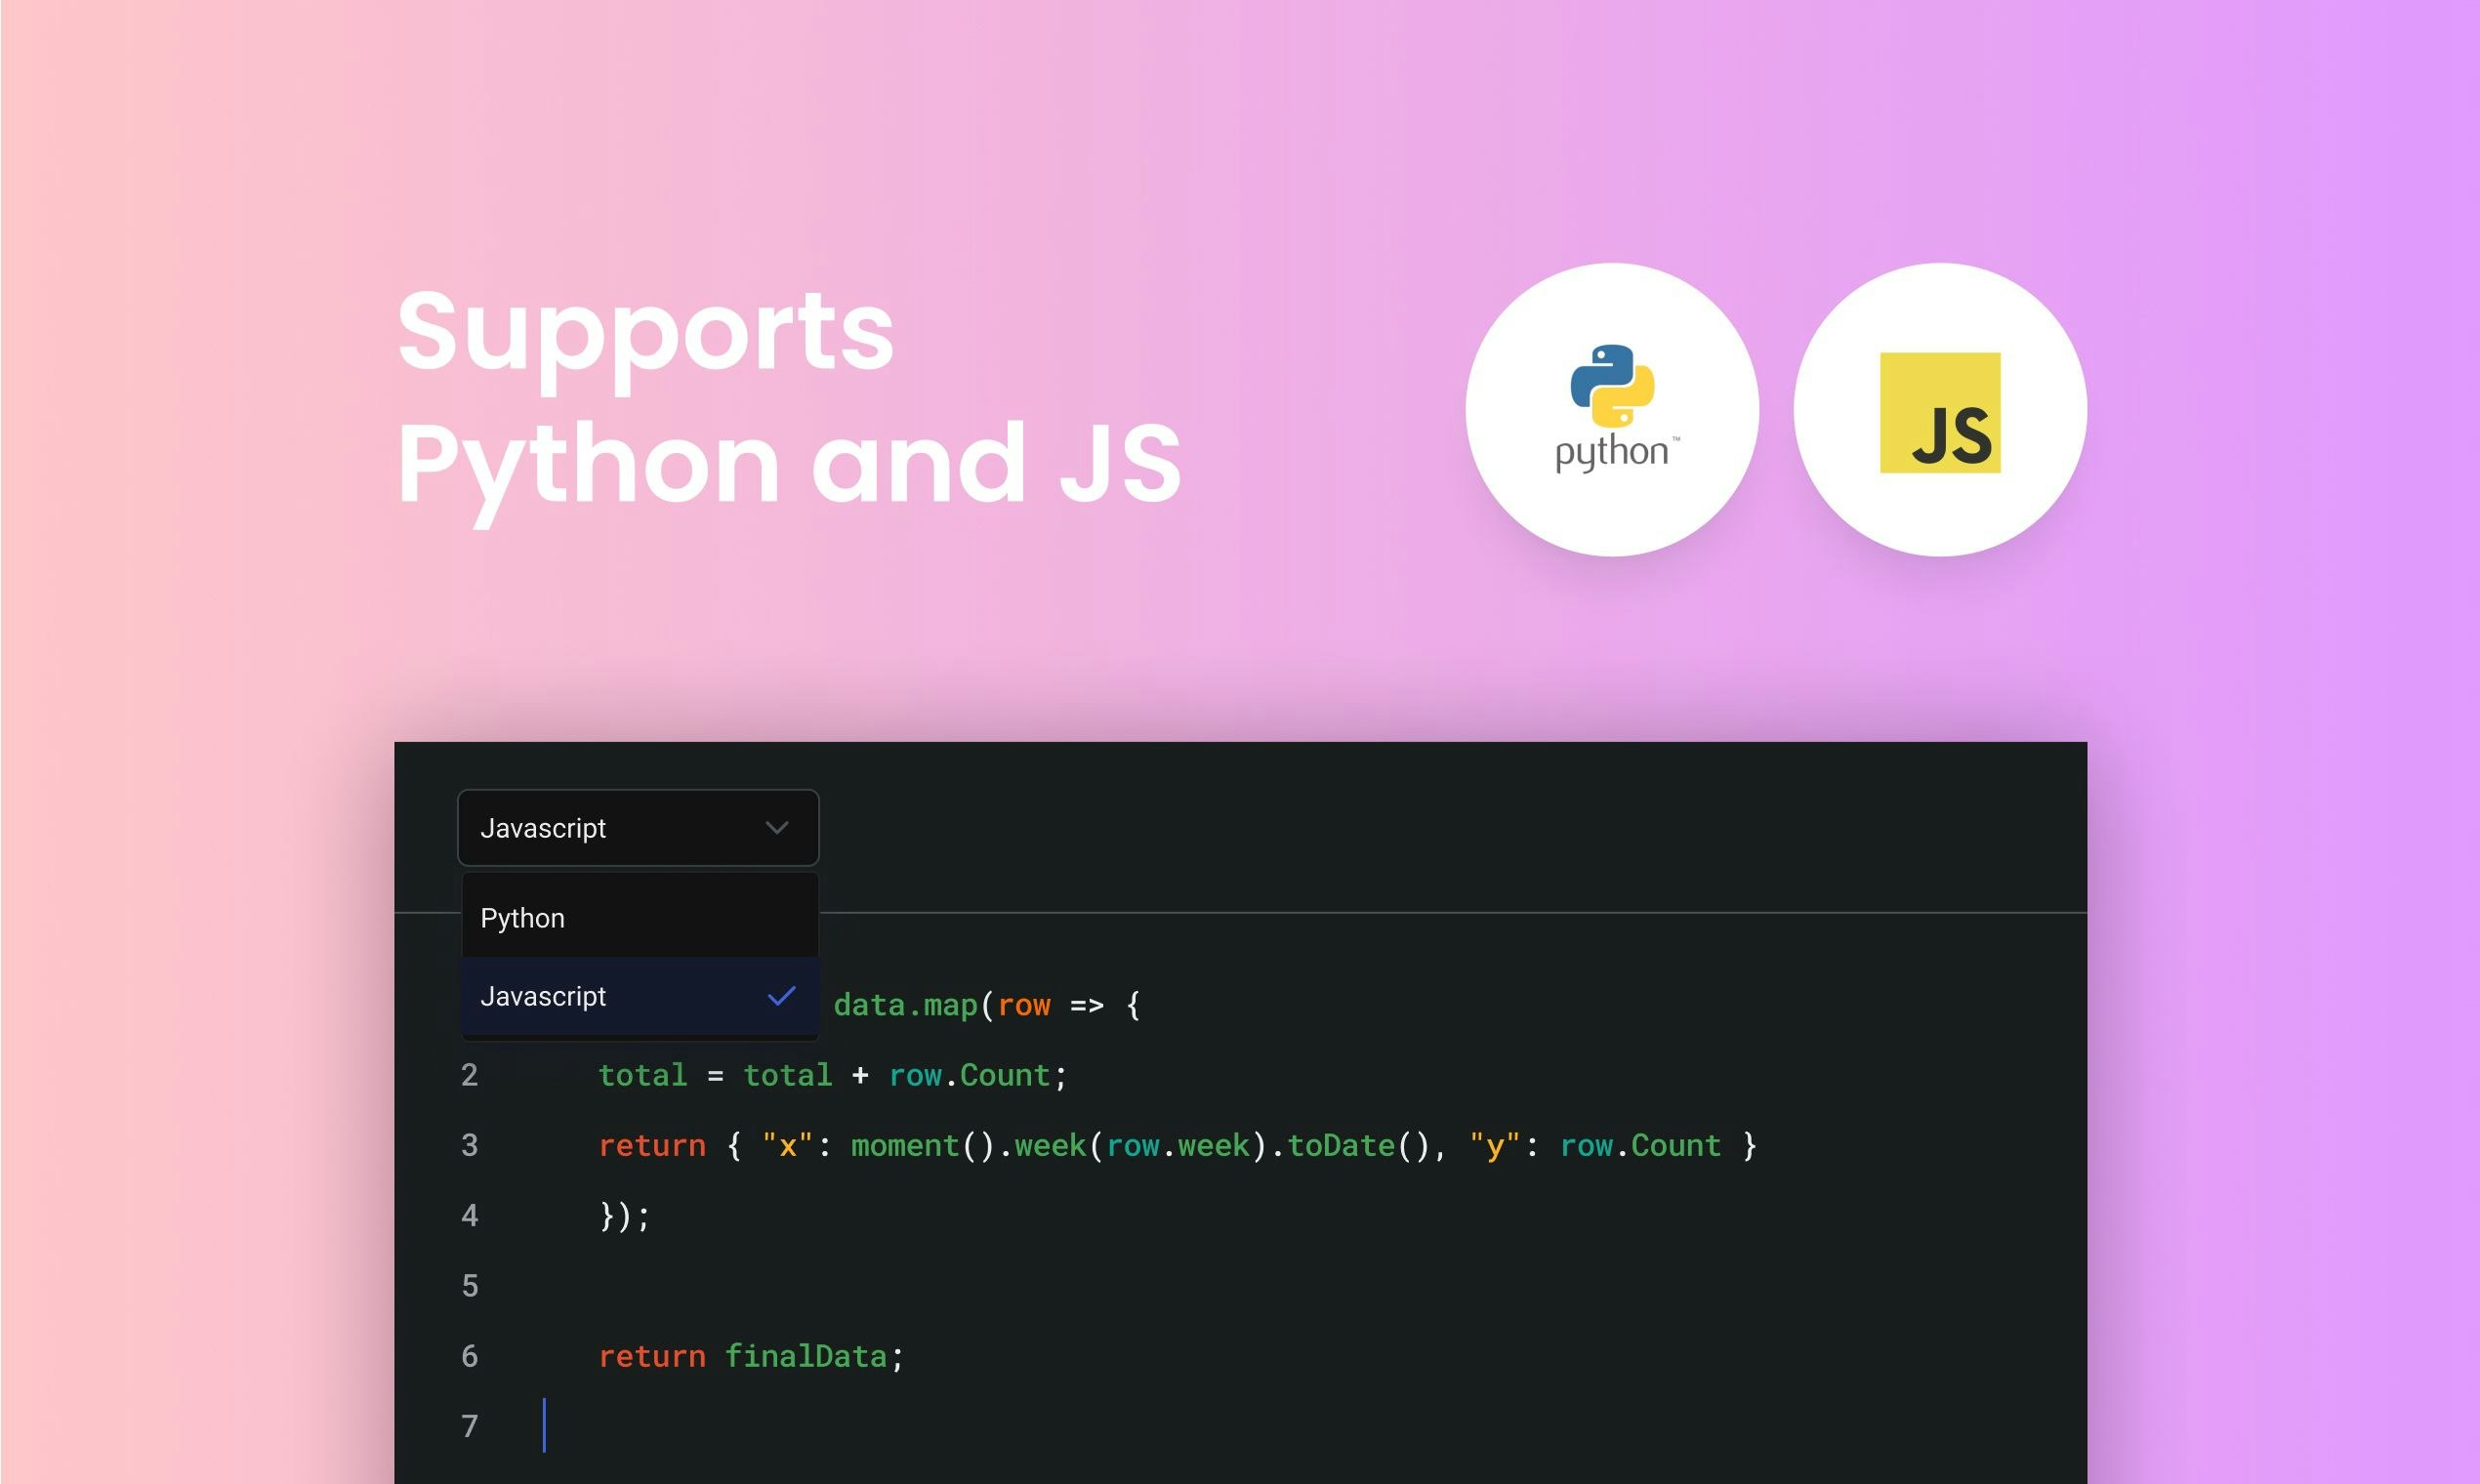Click line number 3 in gutter
Screen dimensions: 2480x1484
469,1145
